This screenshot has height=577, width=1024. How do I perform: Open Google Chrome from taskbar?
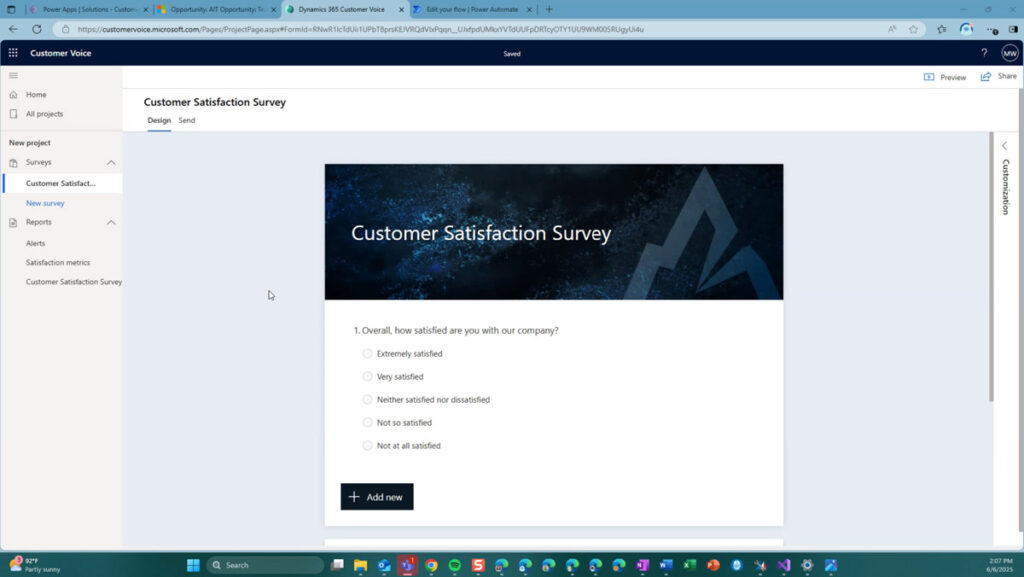pos(431,565)
